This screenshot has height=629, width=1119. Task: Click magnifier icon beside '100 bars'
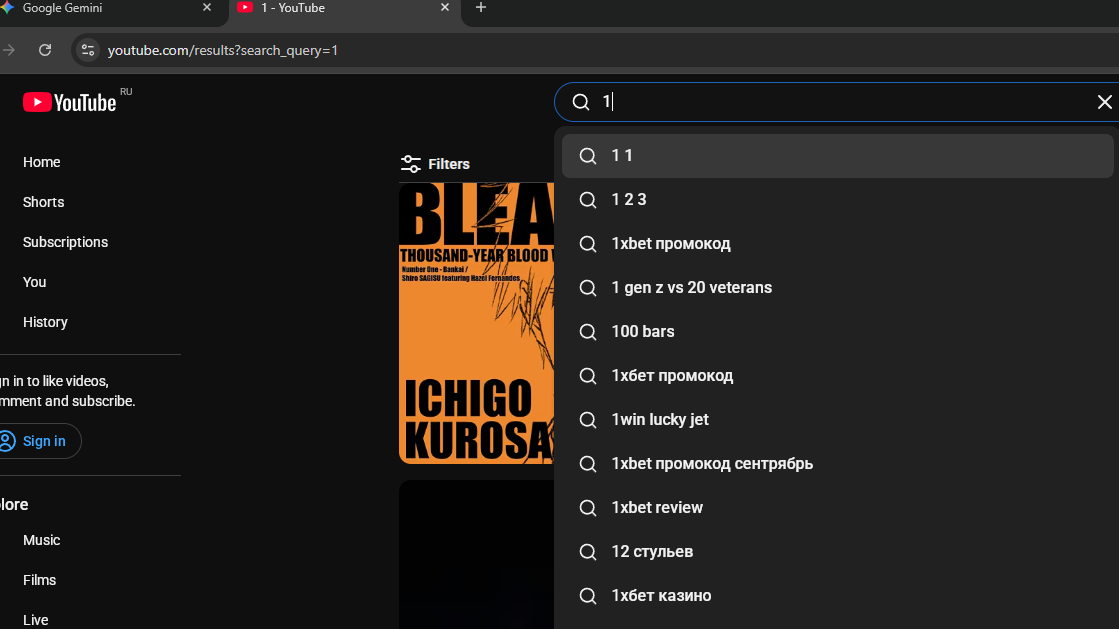(588, 332)
